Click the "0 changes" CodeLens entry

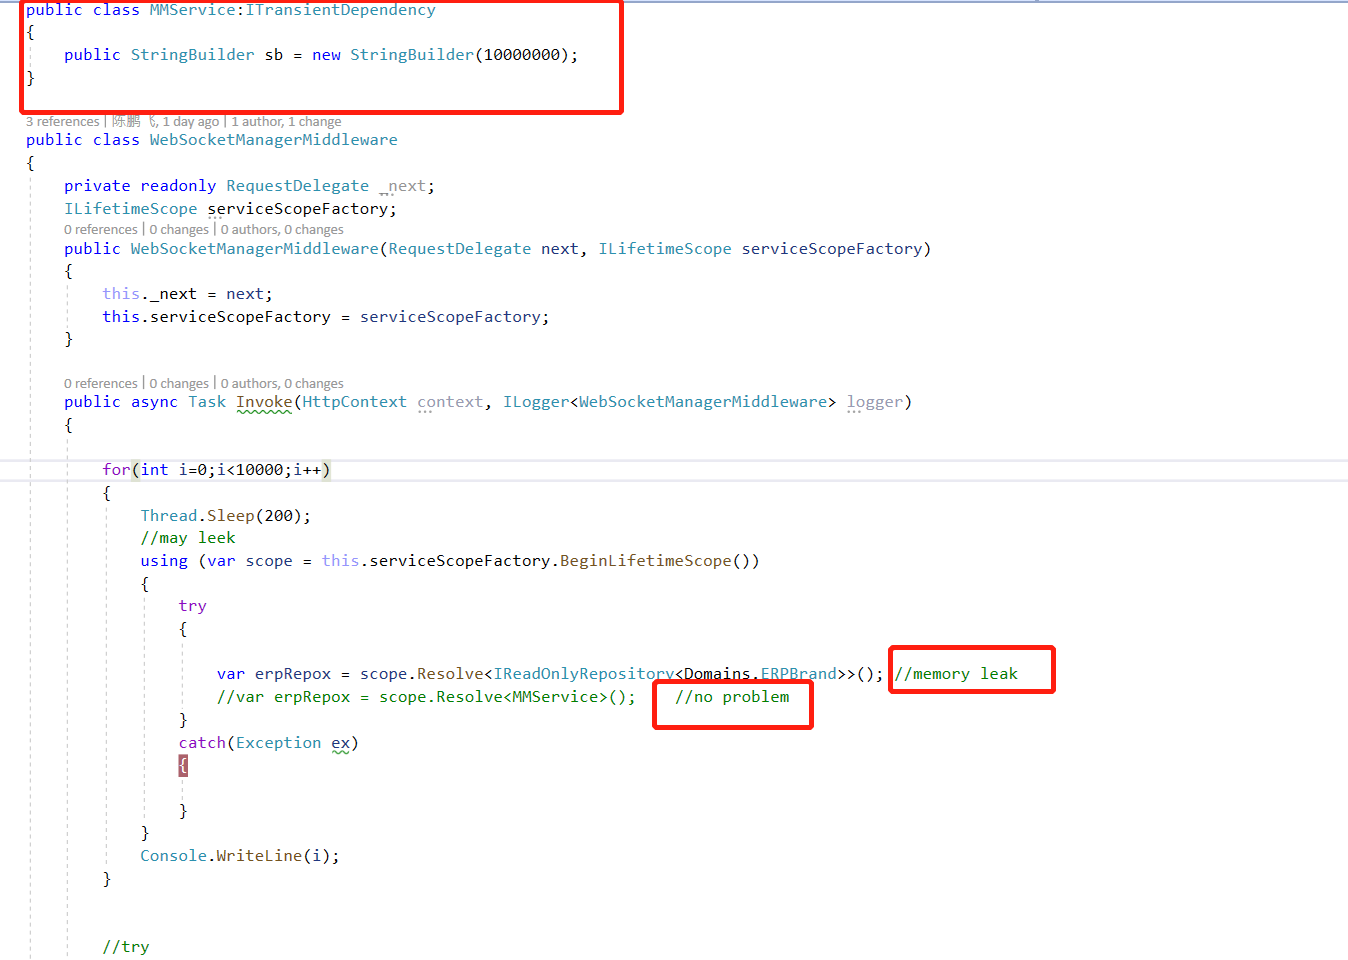[x=178, y=229]
